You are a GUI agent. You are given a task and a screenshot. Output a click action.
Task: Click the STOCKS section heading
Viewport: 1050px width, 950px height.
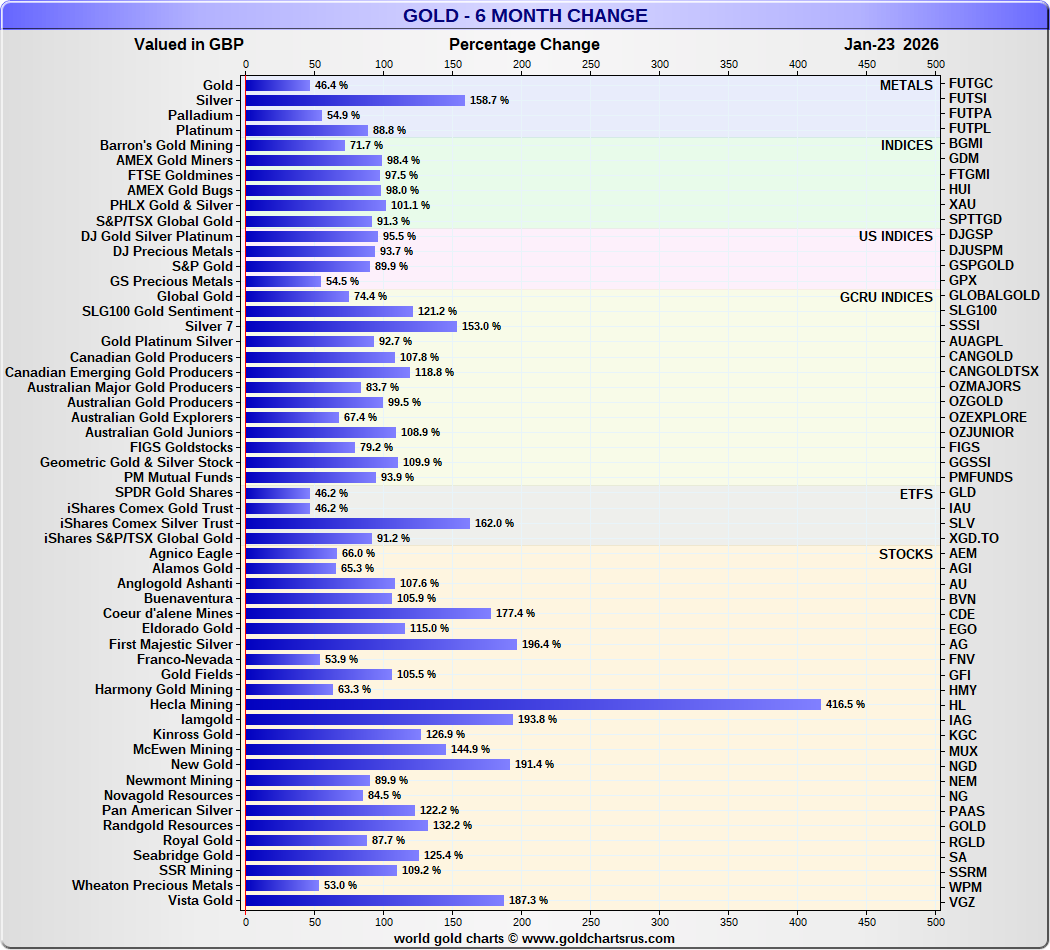[905, 554]
